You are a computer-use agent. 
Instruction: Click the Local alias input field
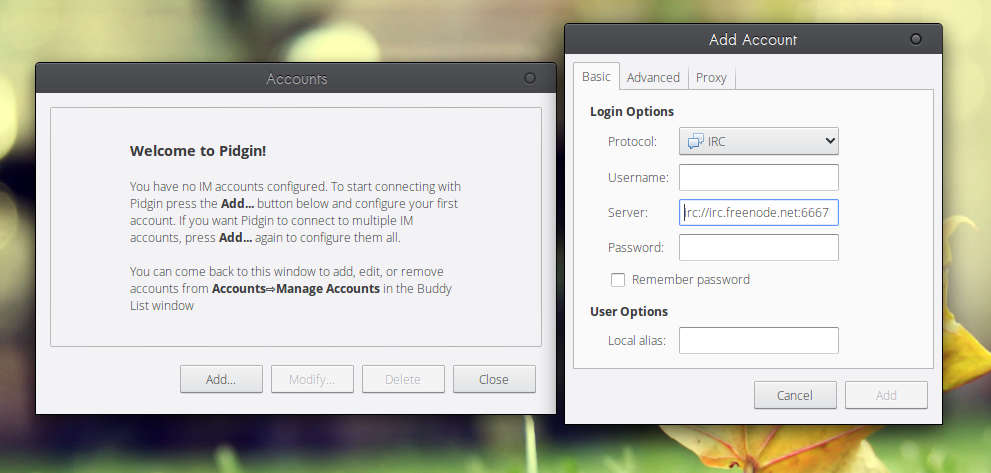[x=758, y=340]
